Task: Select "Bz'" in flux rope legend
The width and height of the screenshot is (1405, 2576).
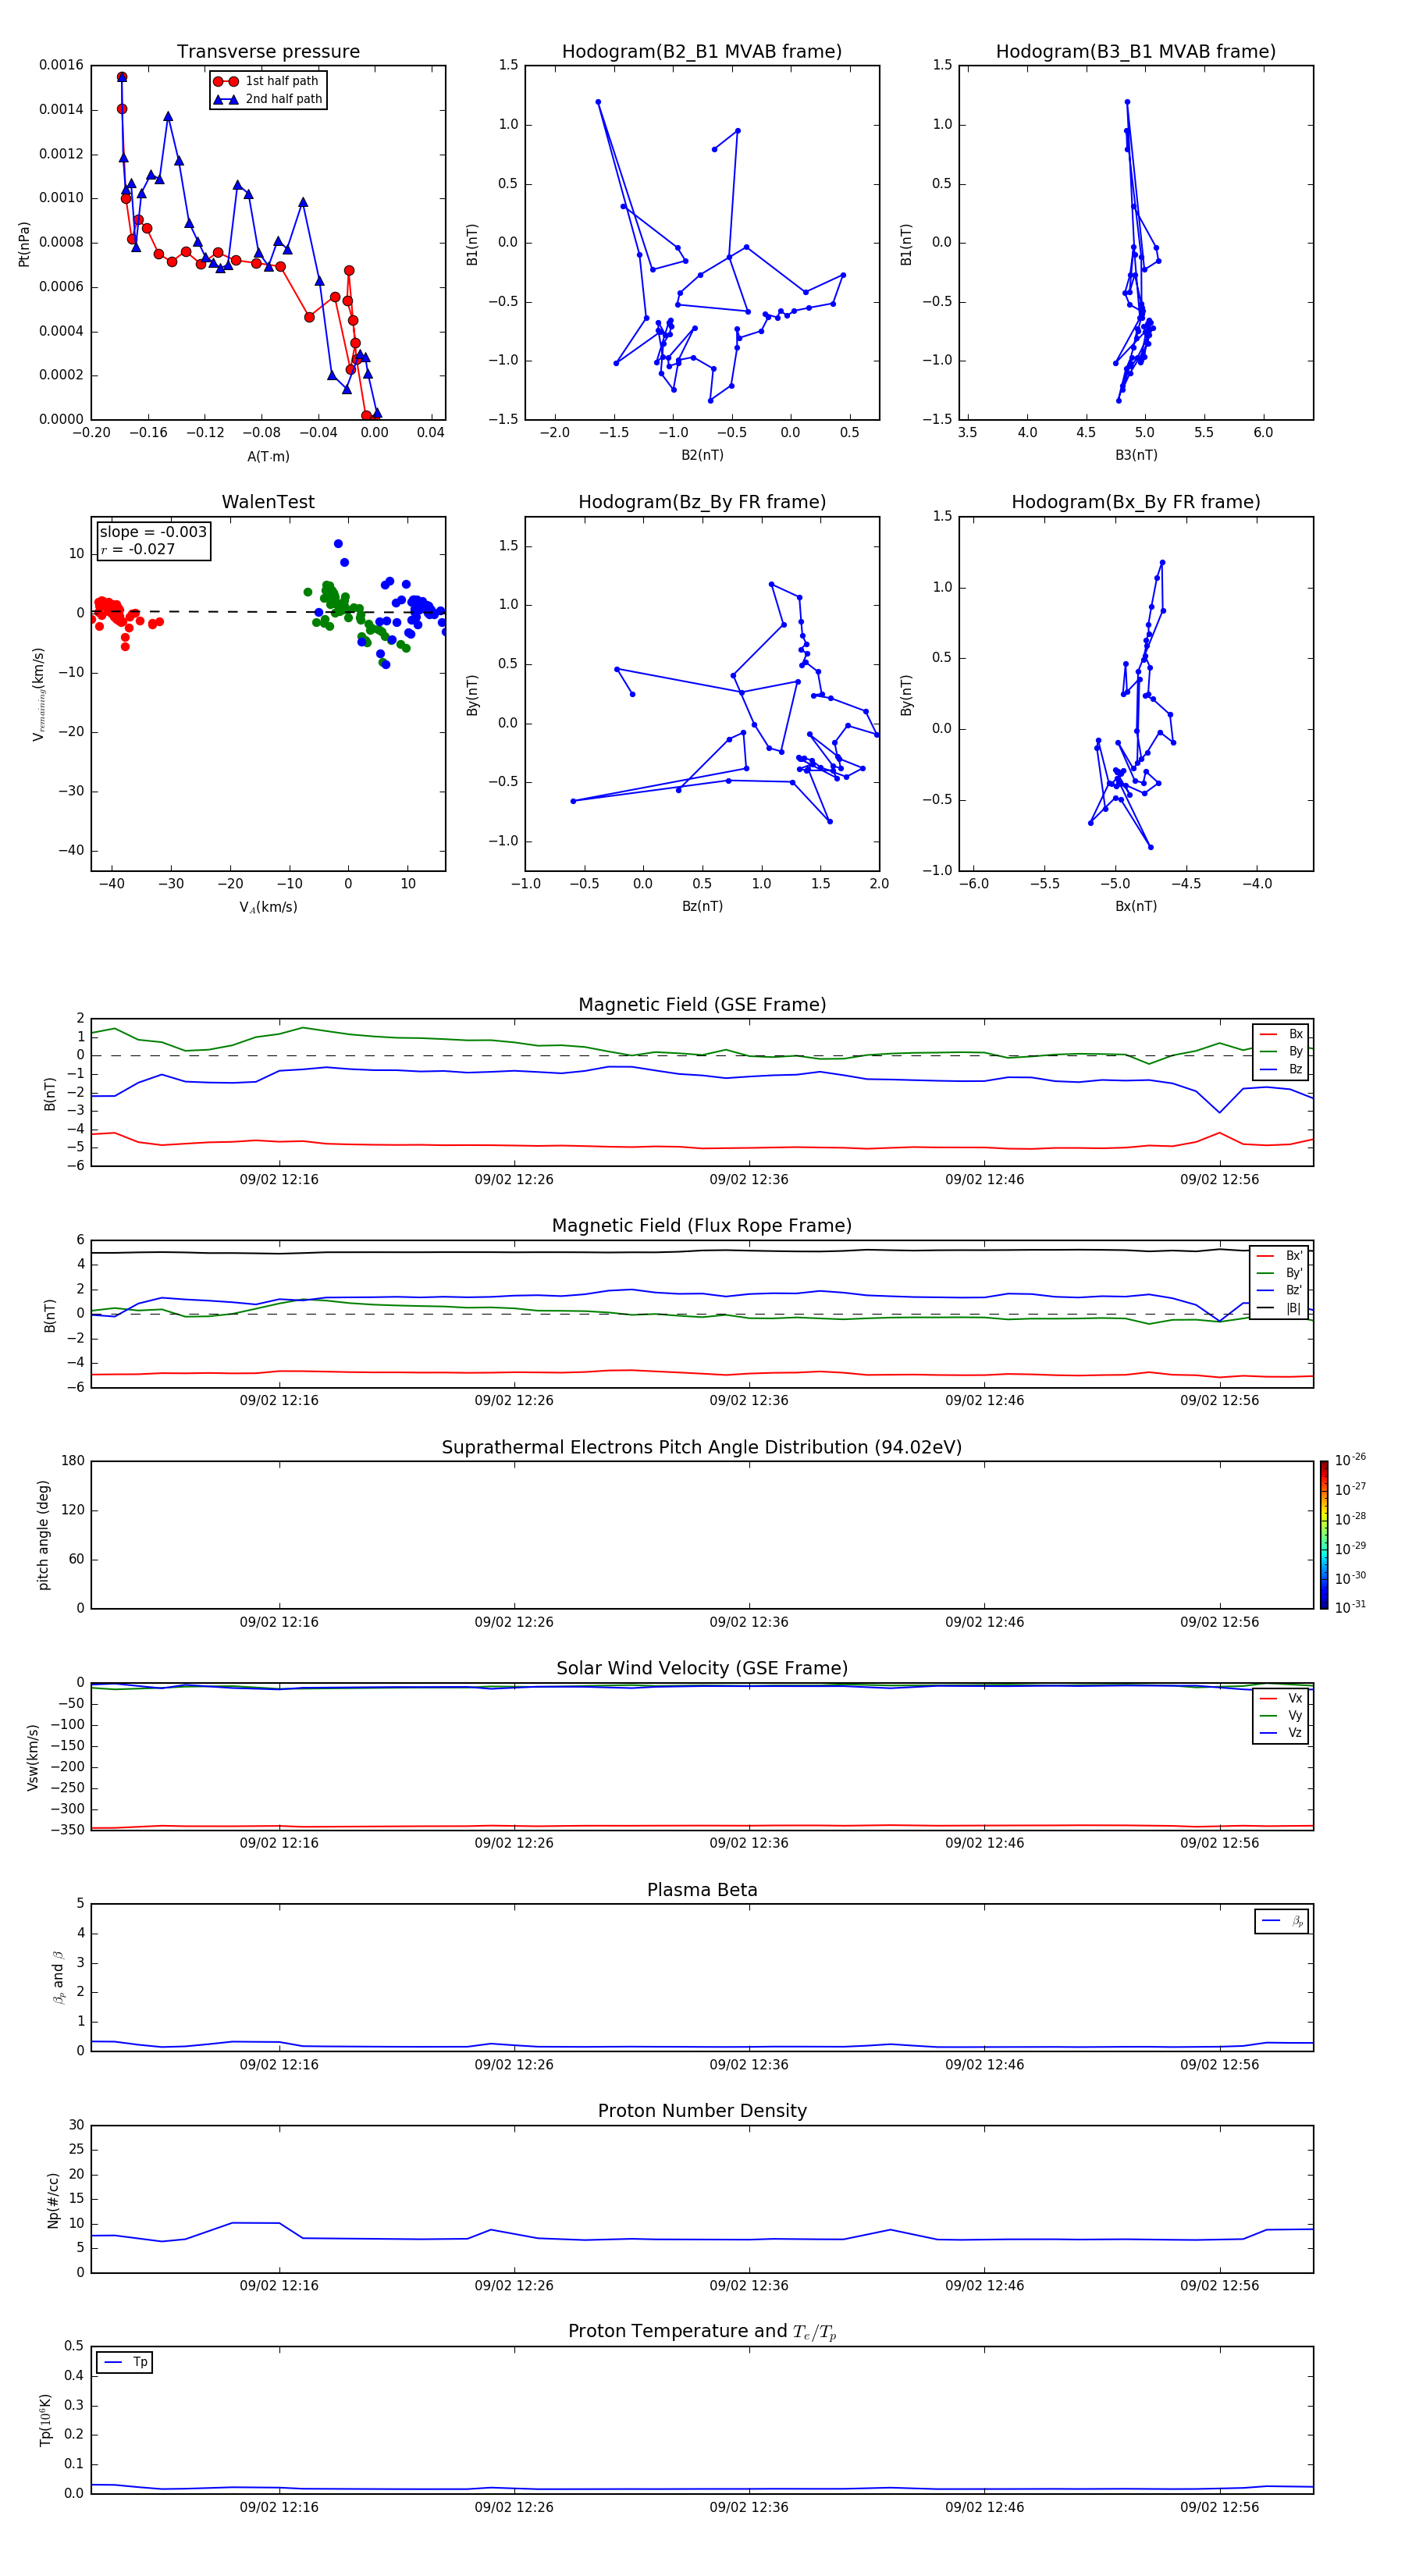Action: (x=1280, y=1290)
